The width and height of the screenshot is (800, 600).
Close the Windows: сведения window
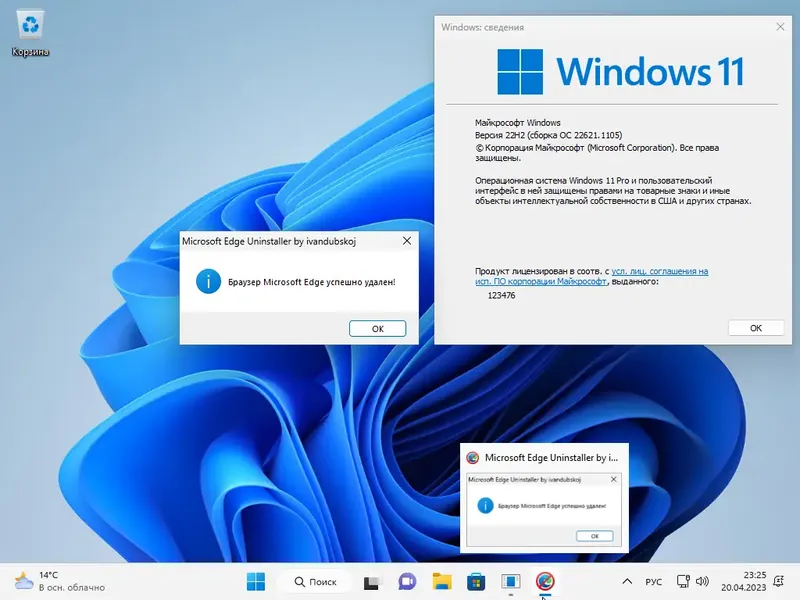click(x=780, y=27)
